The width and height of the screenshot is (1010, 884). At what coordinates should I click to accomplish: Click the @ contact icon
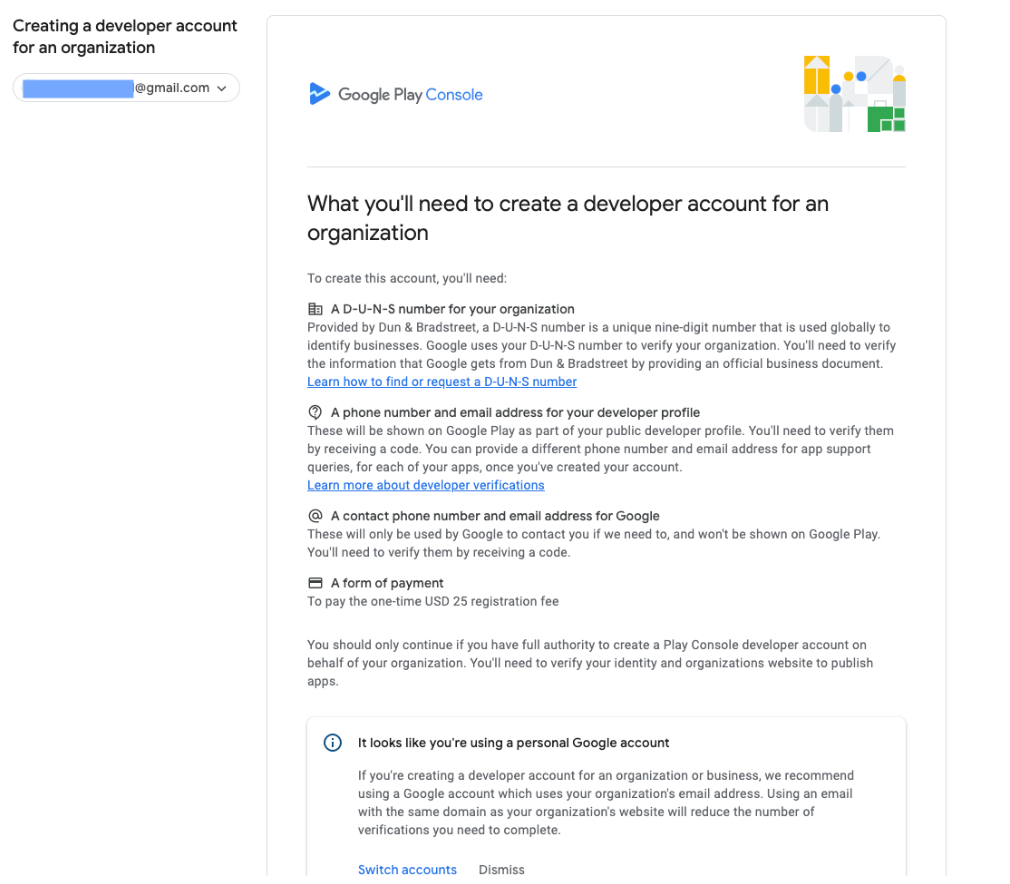[315, 516]
